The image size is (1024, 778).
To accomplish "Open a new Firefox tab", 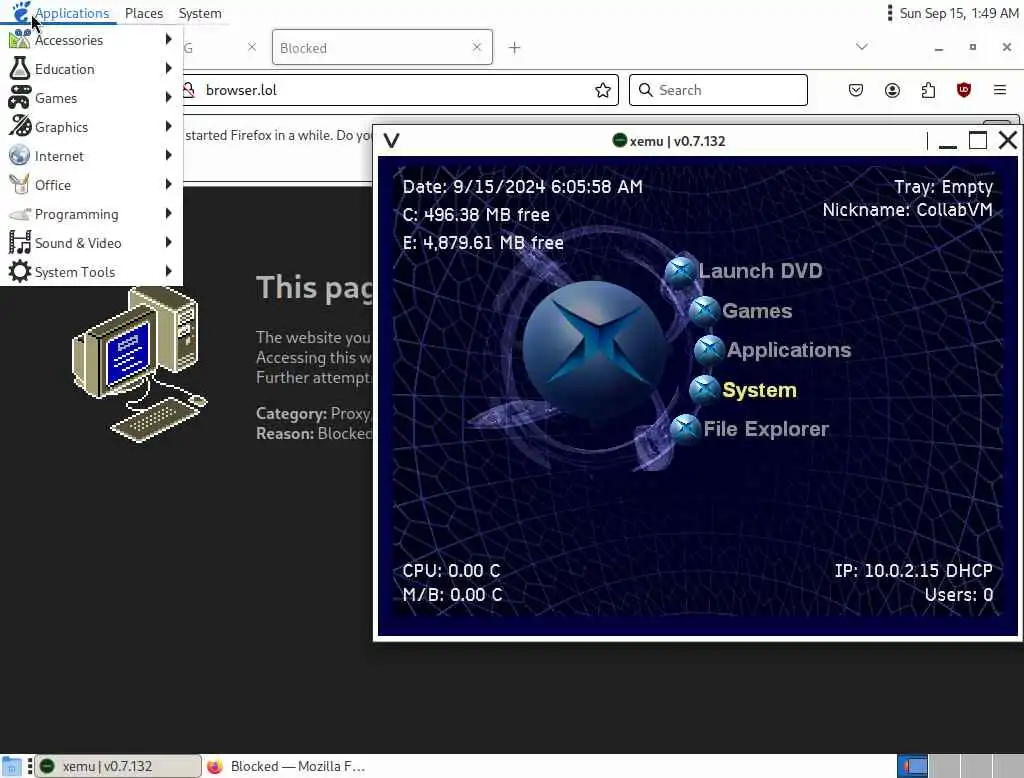I will tap(515, 48).
